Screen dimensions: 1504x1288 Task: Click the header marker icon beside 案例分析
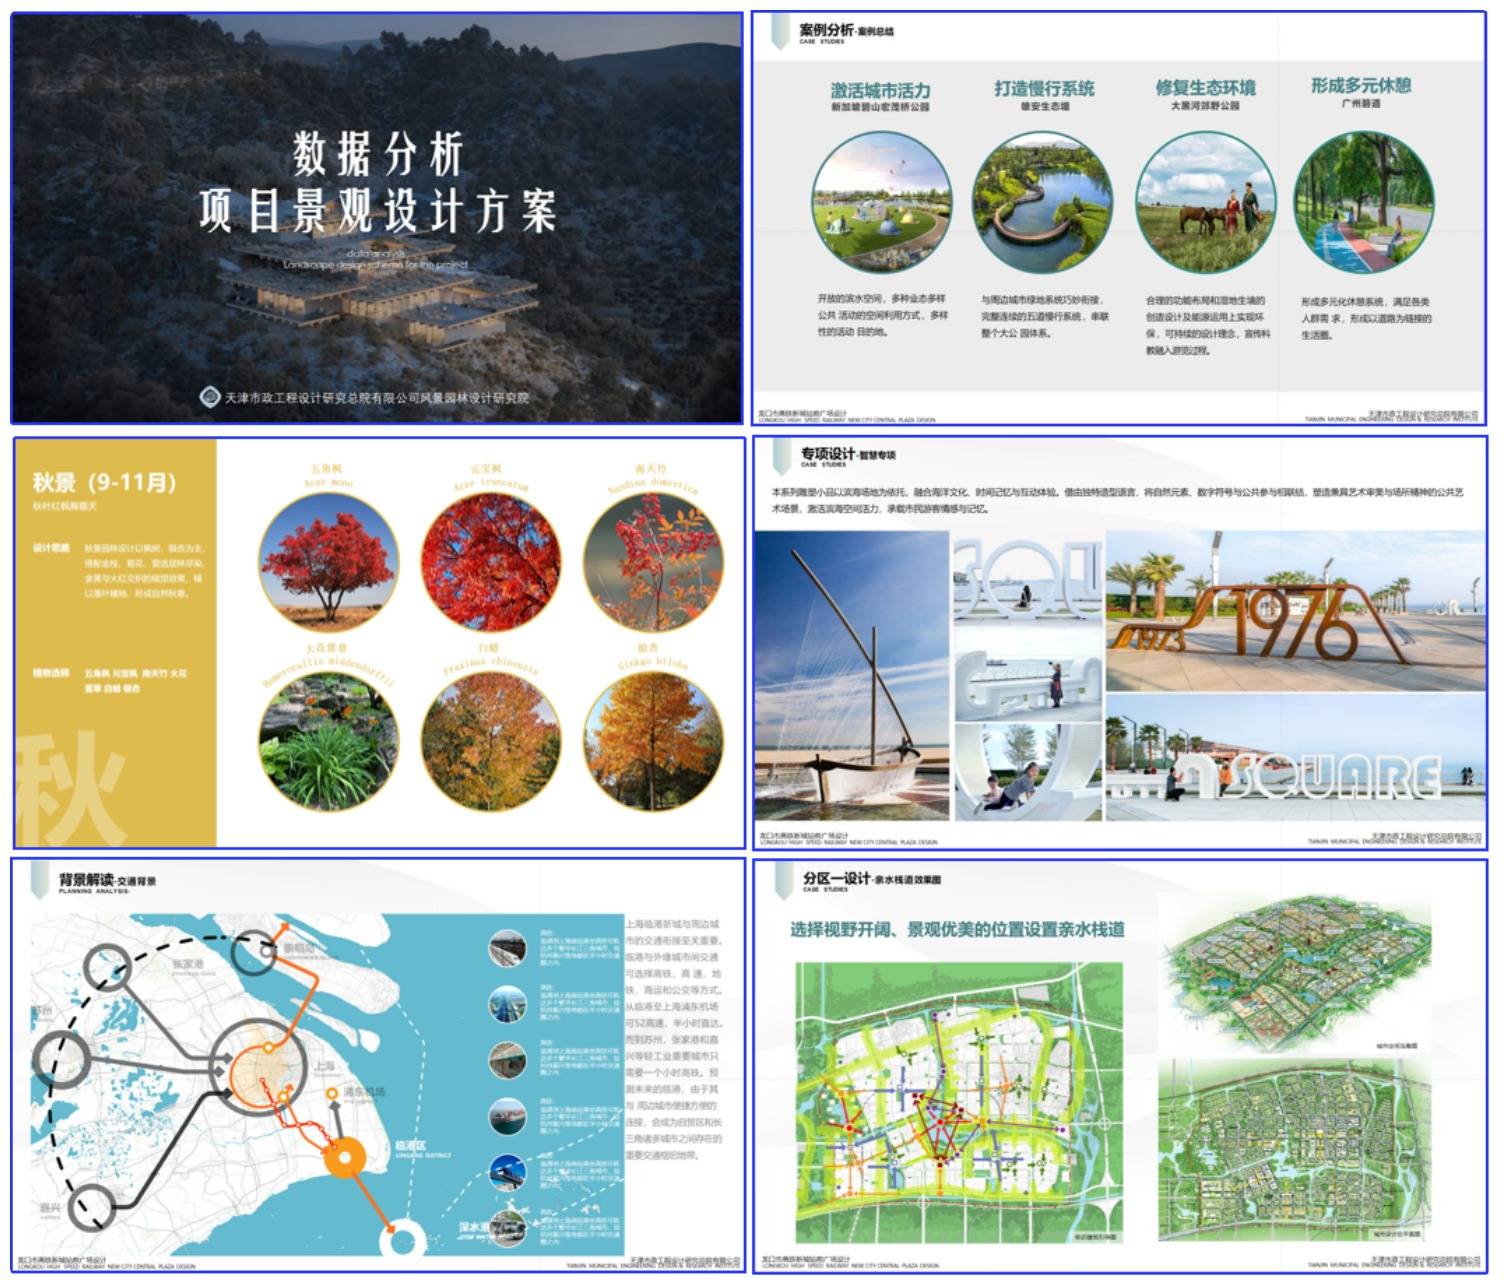pos(779,31)
